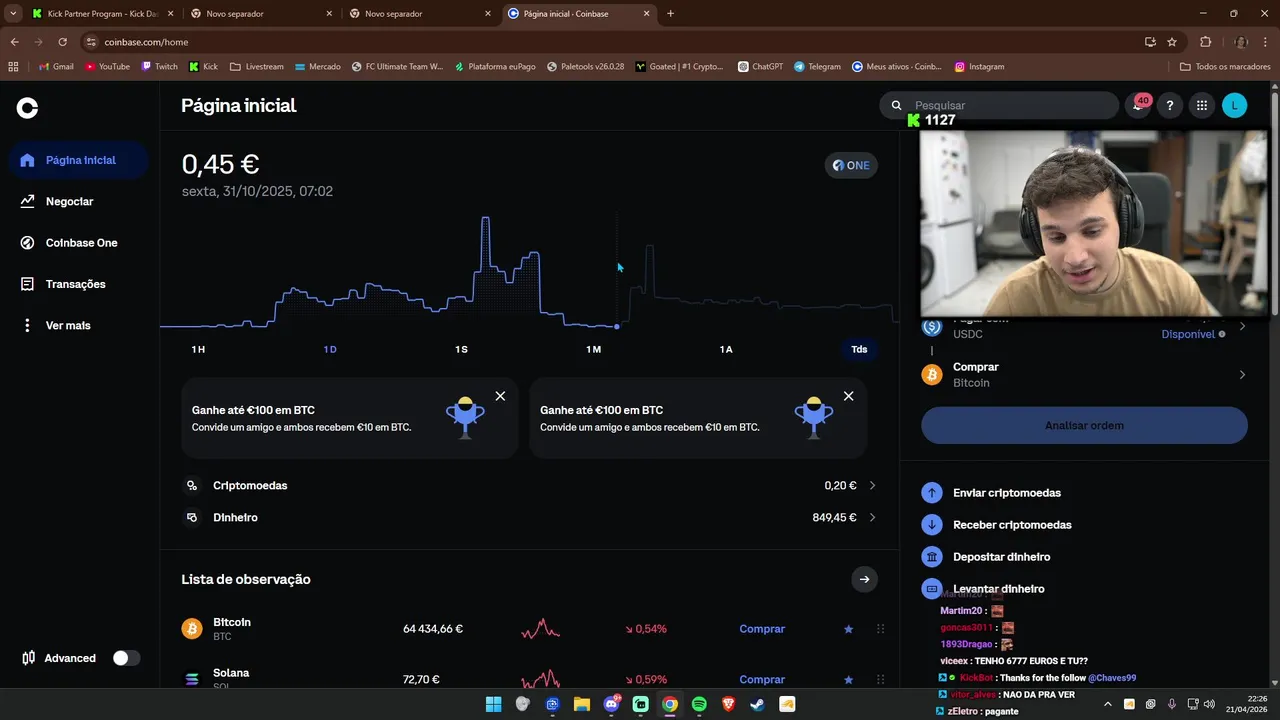Click the Bitcoin price 64 434,66 €

point(433,629)
